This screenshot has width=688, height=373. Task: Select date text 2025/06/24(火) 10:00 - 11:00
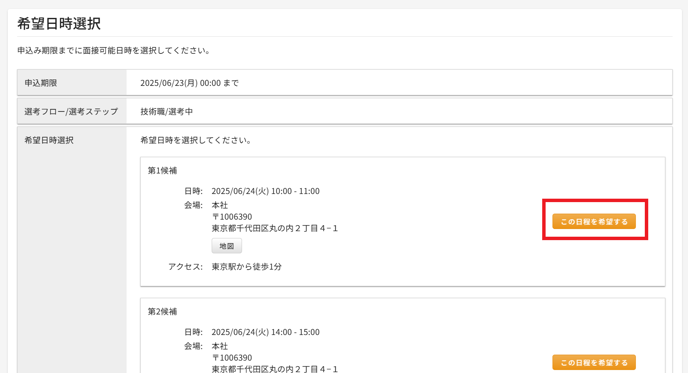(265, 191)
